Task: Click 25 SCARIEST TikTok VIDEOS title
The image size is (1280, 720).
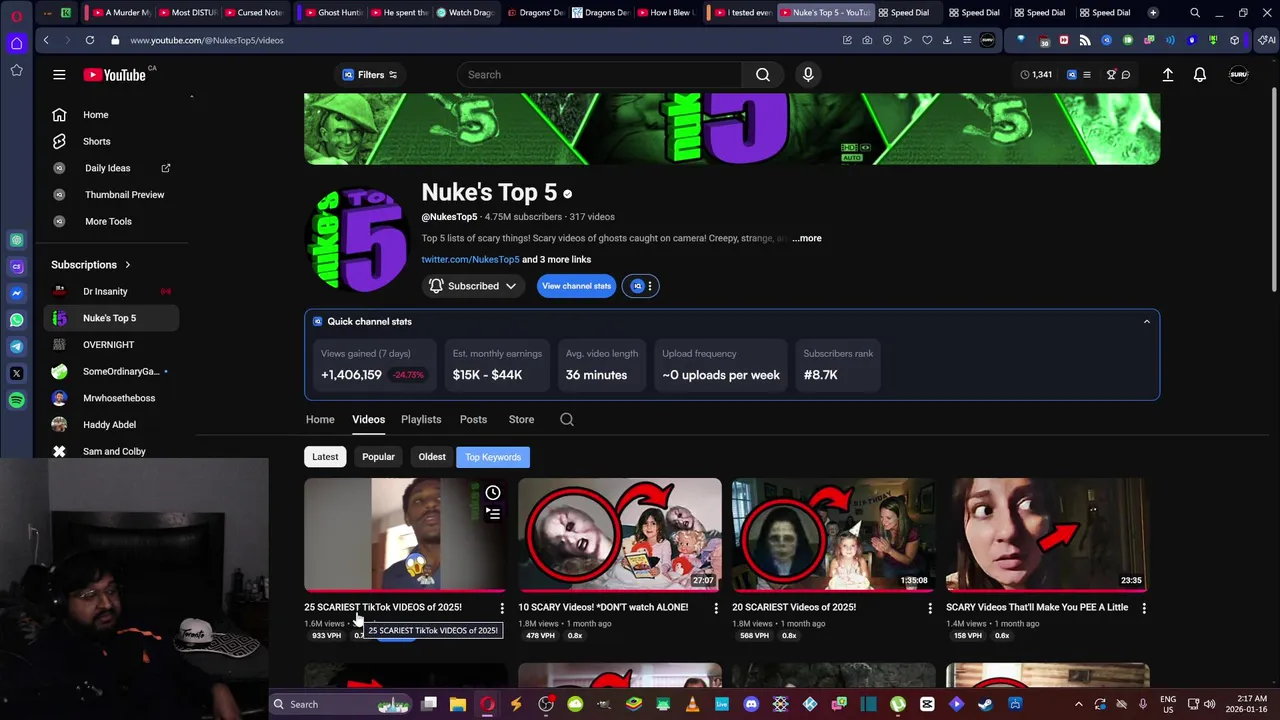Action: pyautogui.click(x=383, y=607)
